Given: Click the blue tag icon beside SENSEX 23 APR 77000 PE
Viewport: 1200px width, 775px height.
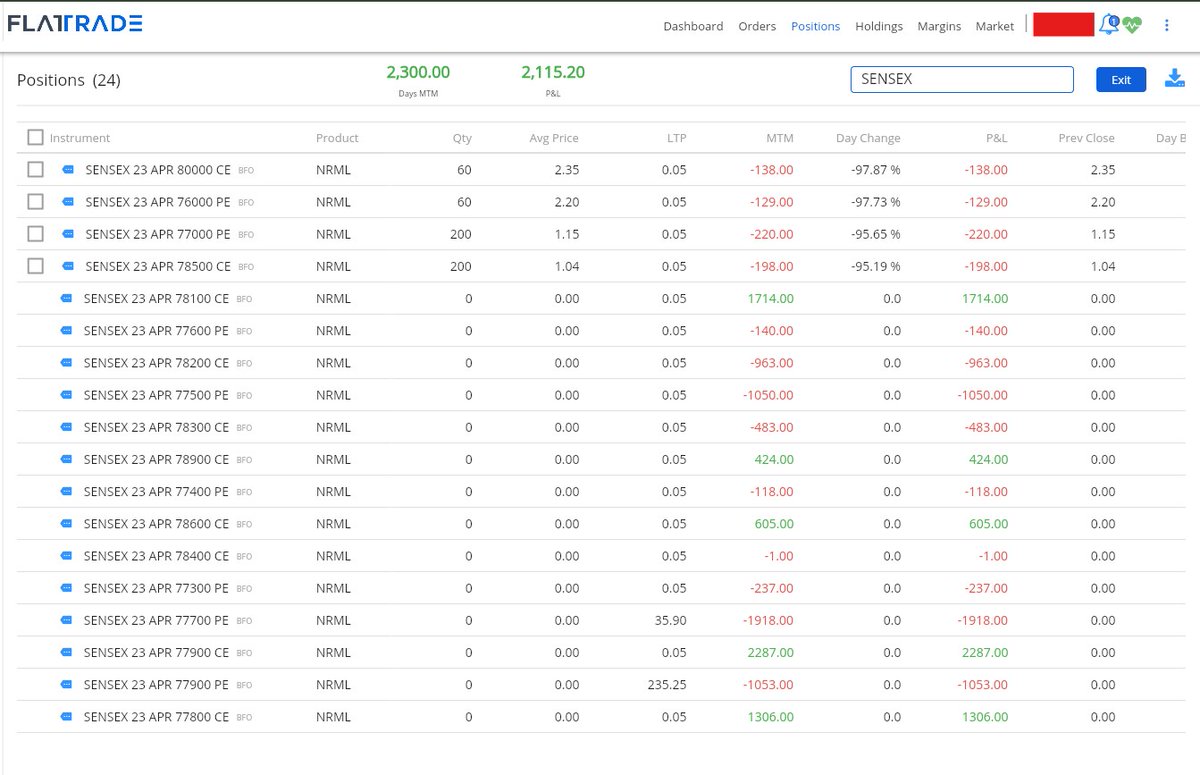Looking at the screenshot, I should [x=68, y=234].
